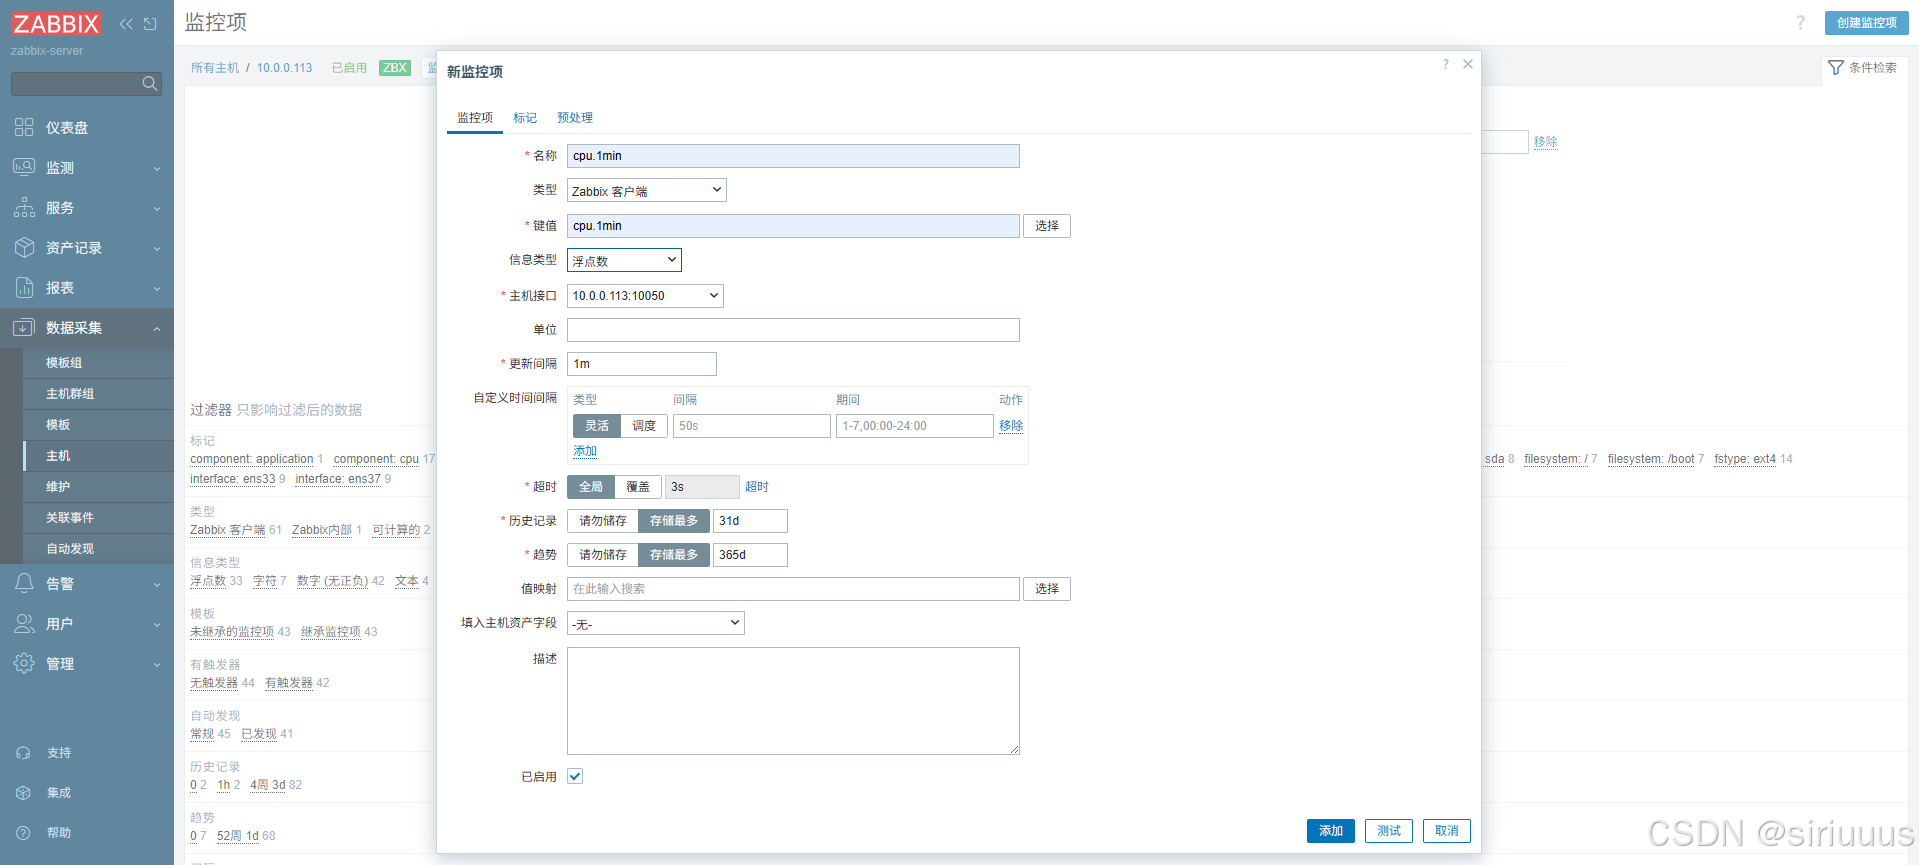Click the support 支持 headset icon

click(23, 753)
